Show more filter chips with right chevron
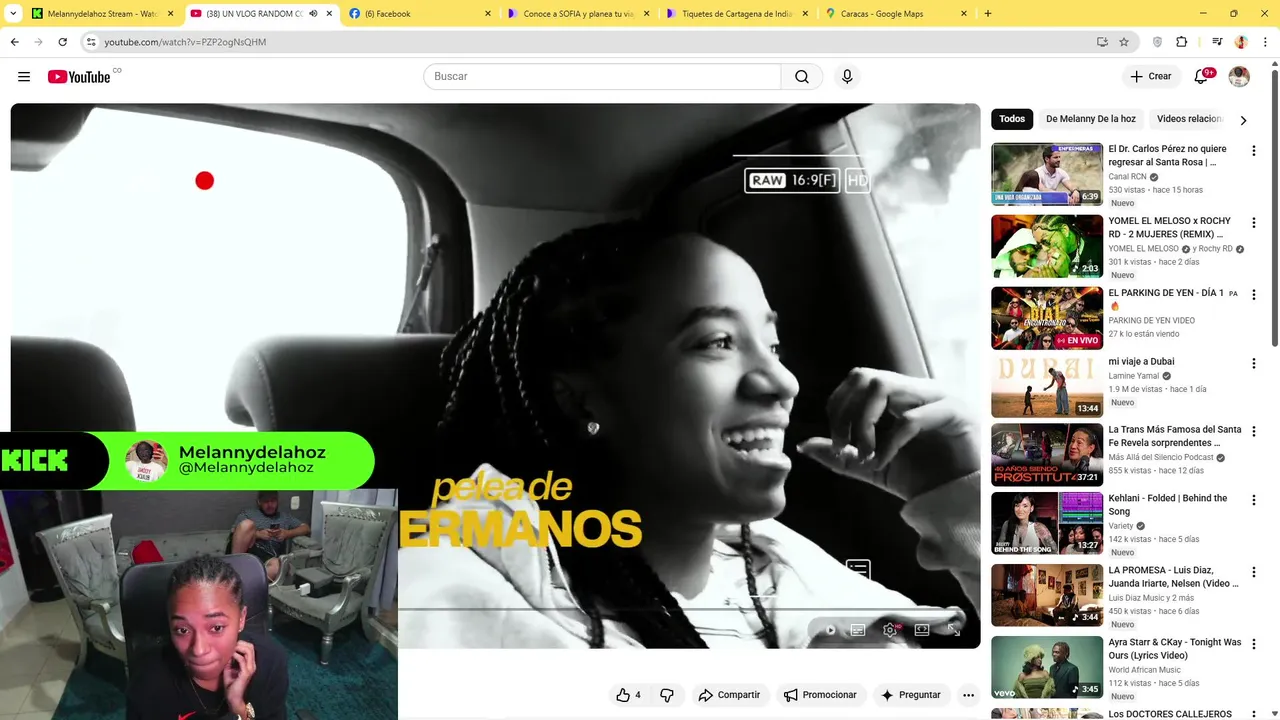Image resolution: width=1280 pixels, height=720 pixels. pos(1243,120)
